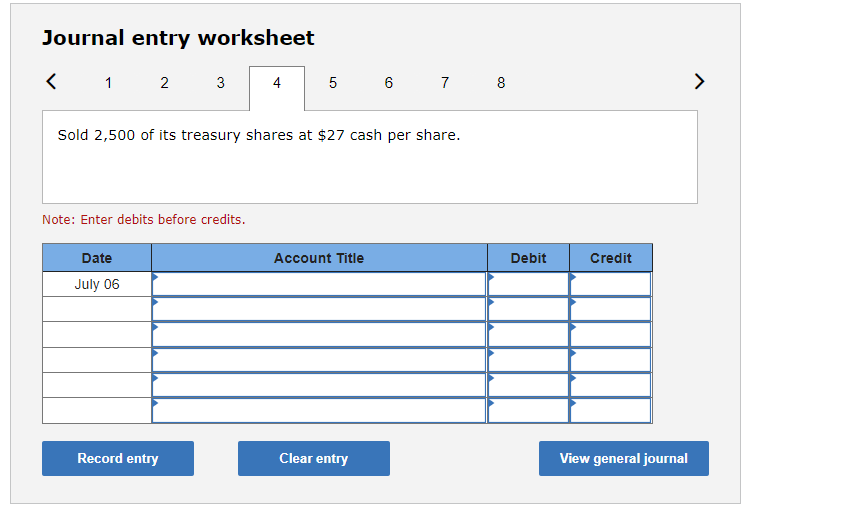
Task: Go to previous entry with left chevron
Action: pos(51,82)
